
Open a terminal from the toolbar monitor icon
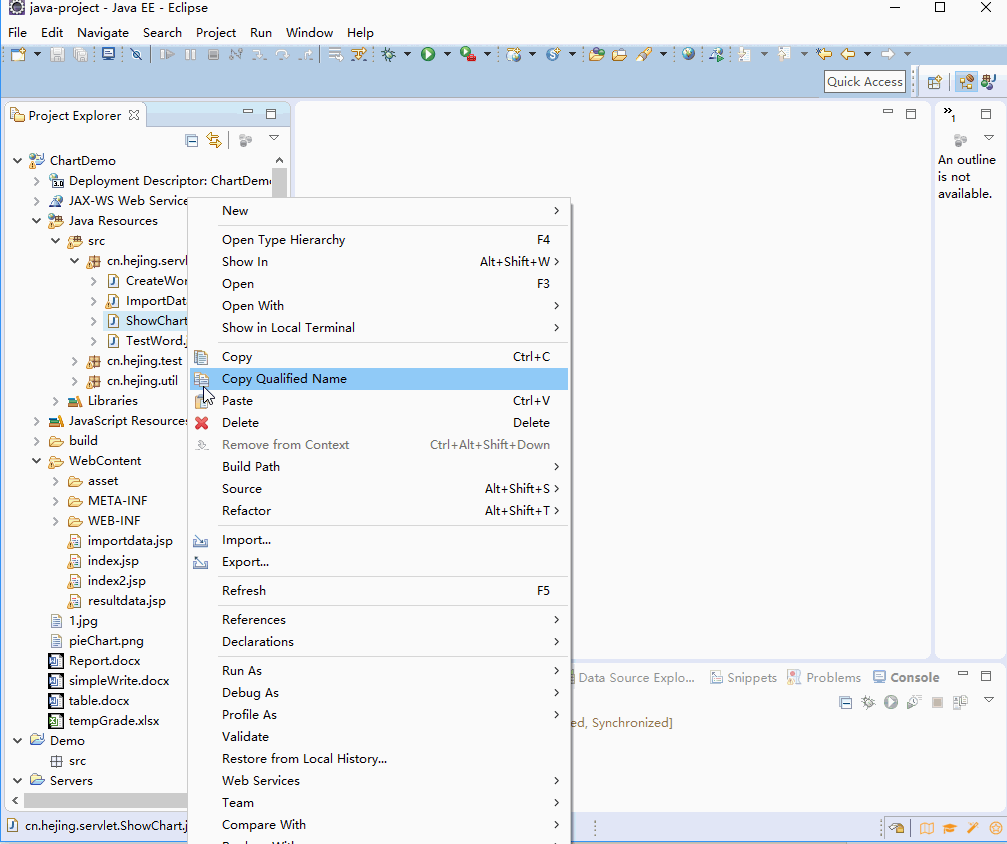(x=108, y=55)
